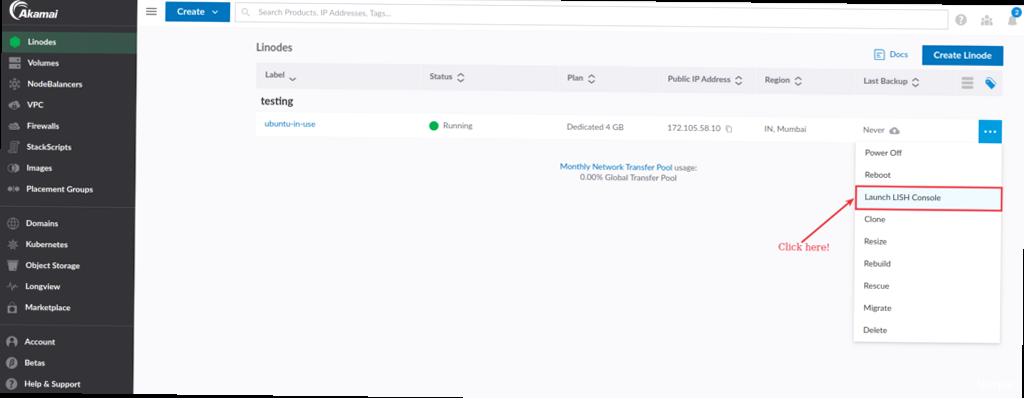Open the ubuntu-in-use Linode link

290,124
